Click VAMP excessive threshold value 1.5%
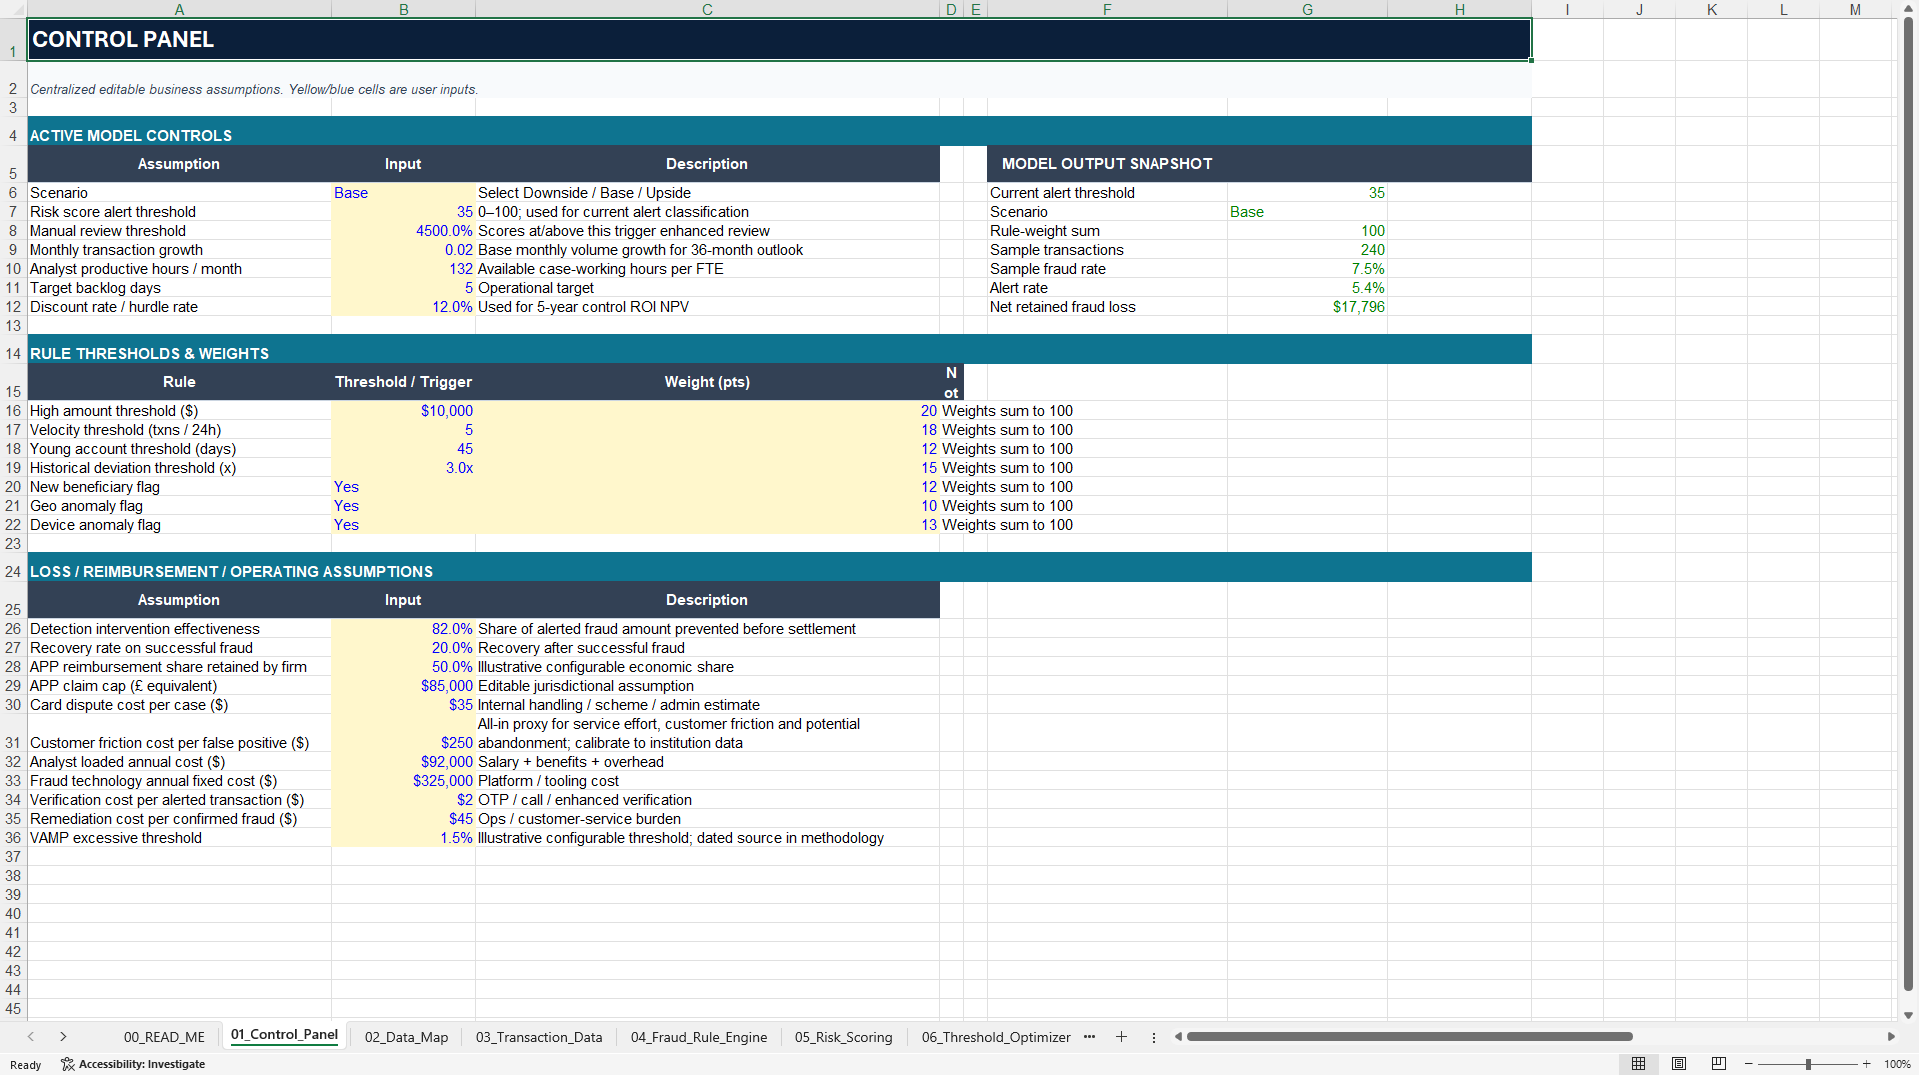The width and height of the screenshot is (1919, 1075). pyautogui.click(x=403, y=838)
